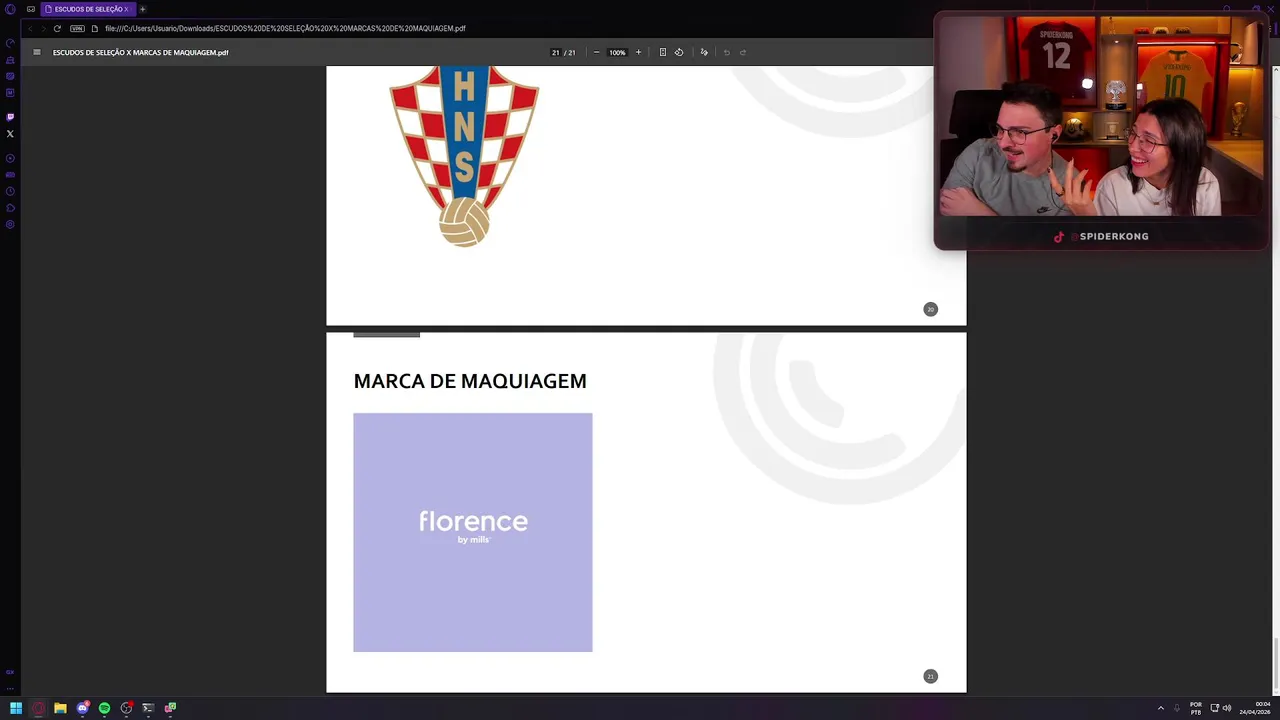
Task: Open the extensions cube icon in sidebar
Action: pyautogui.click(x=10, y=208)
